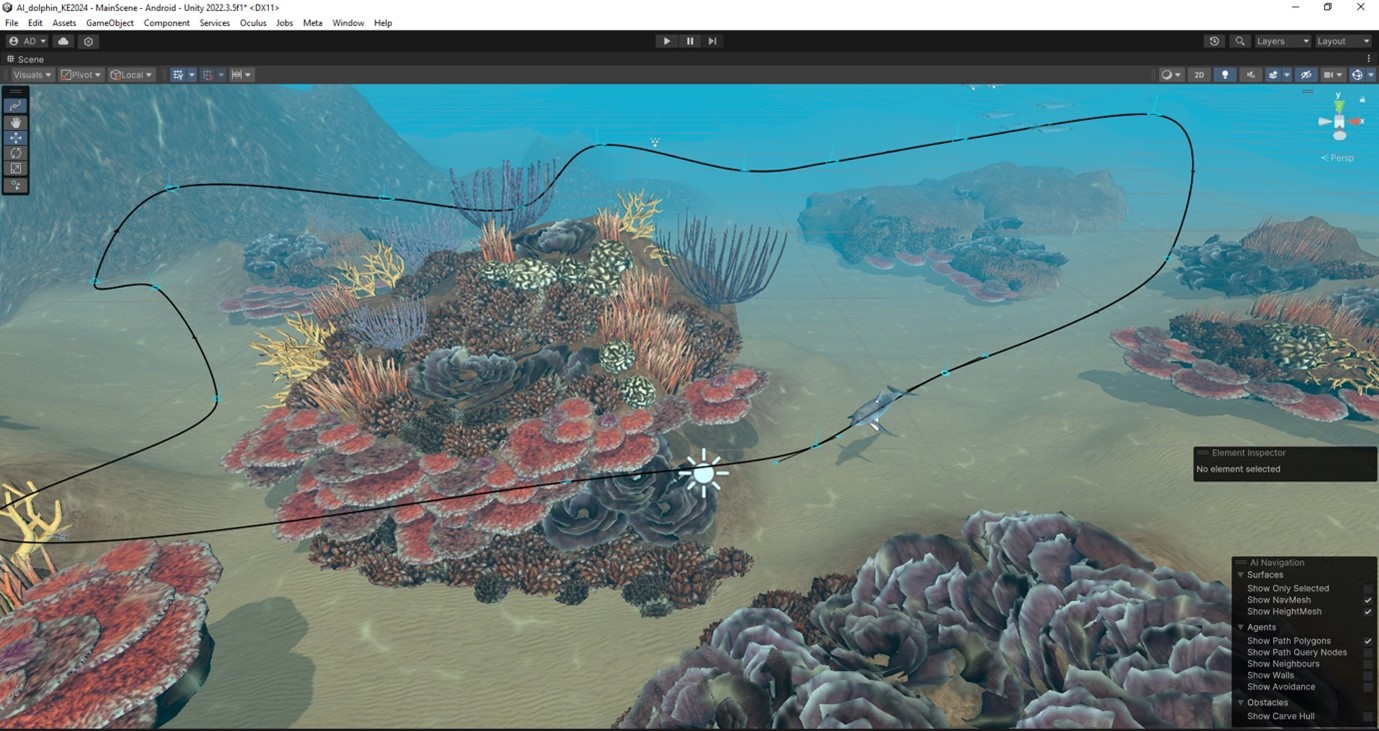Open the Assets menu
Screen dimensions: 1379x731
[64, 23]
